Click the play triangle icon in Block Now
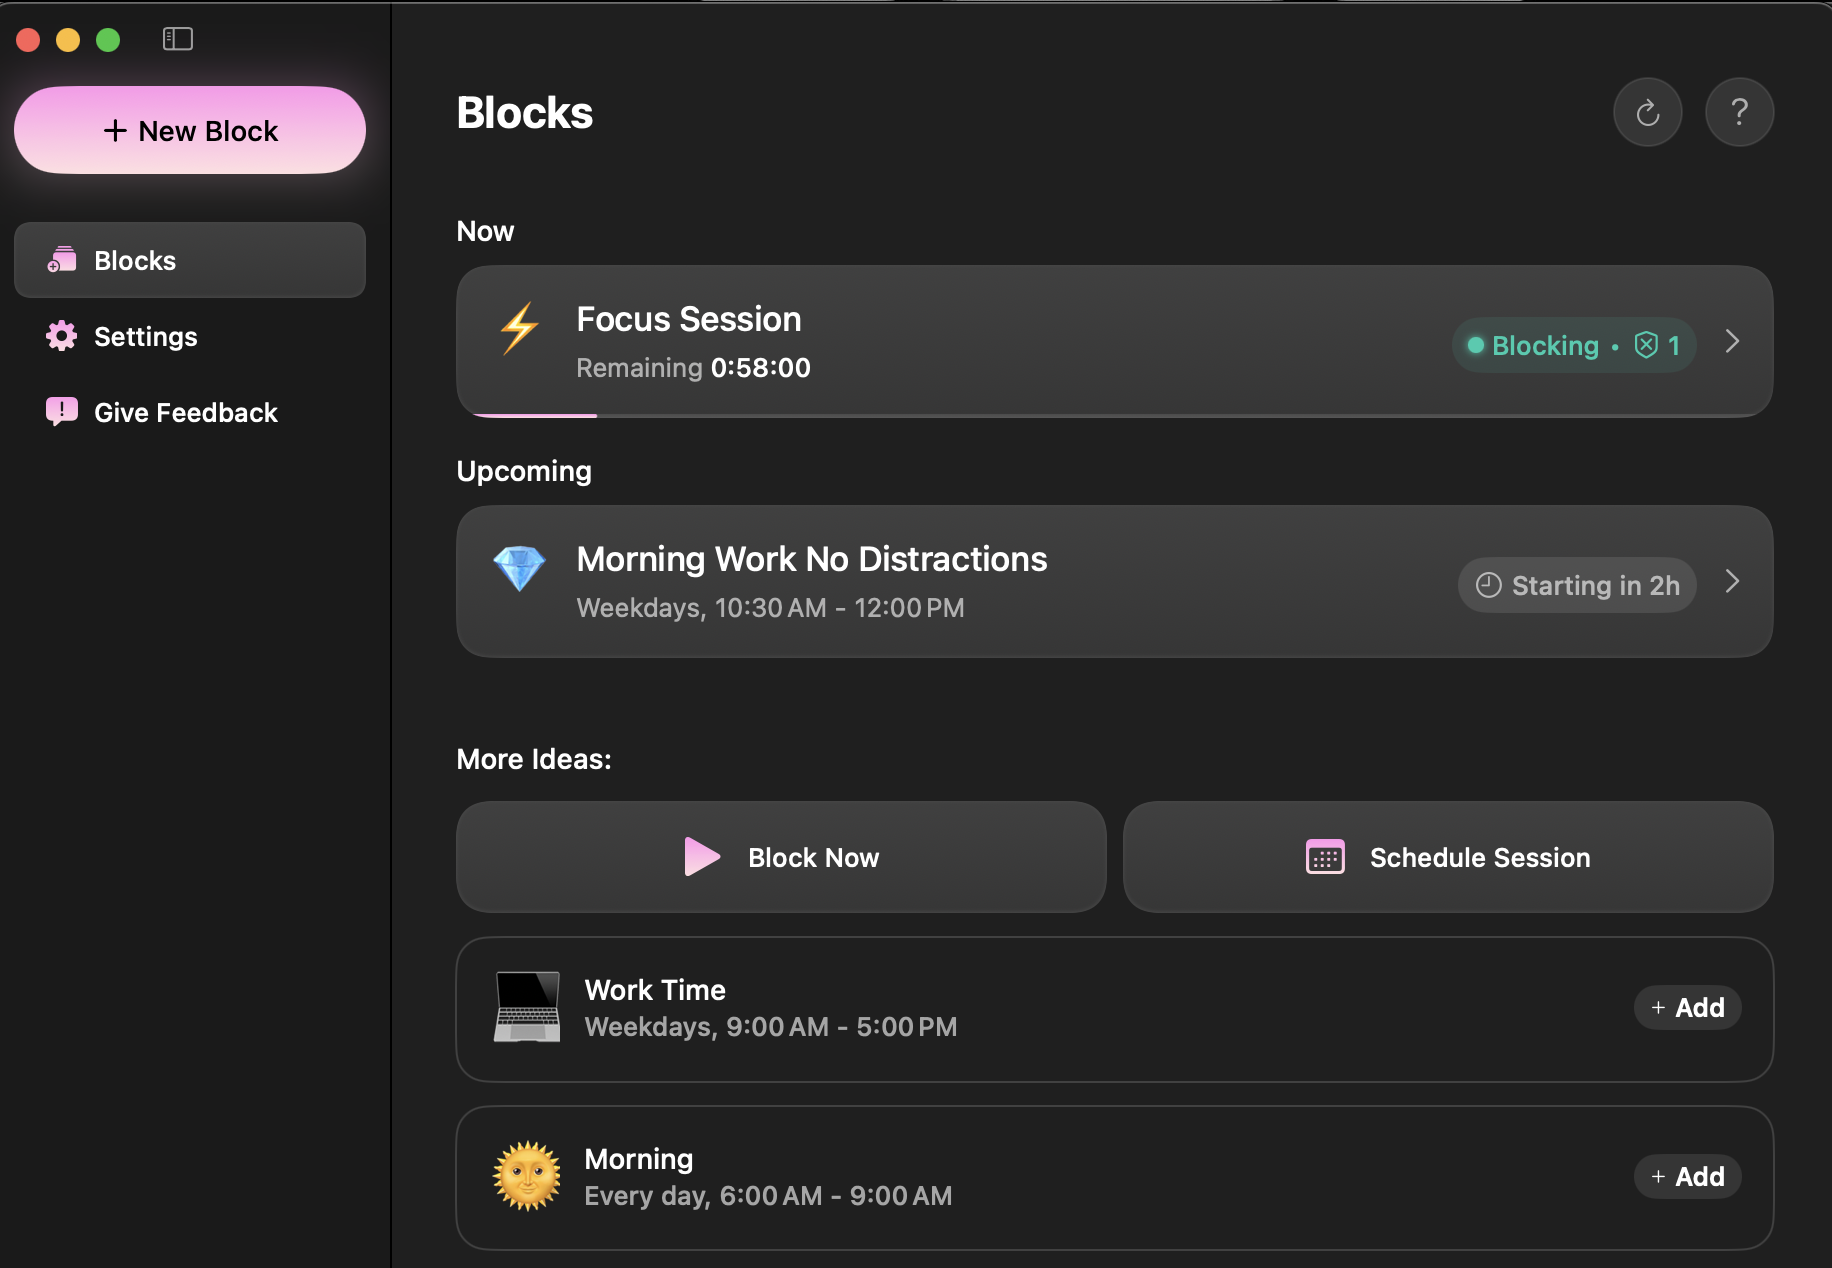The width and height of the screenshot is (1832, 1268). (702, 857)
